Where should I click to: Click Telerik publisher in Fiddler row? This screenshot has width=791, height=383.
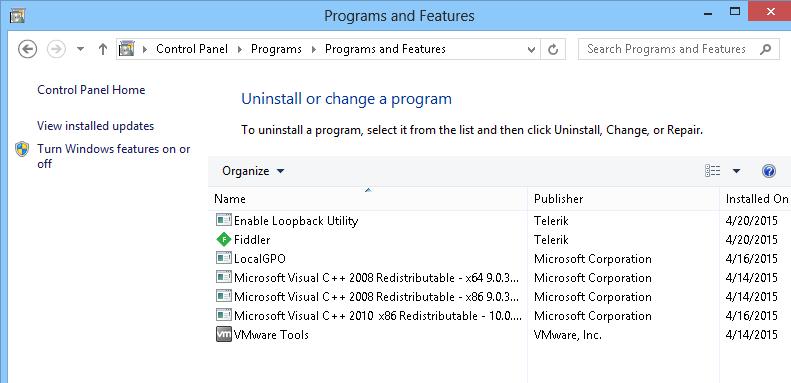pos(551,240)
